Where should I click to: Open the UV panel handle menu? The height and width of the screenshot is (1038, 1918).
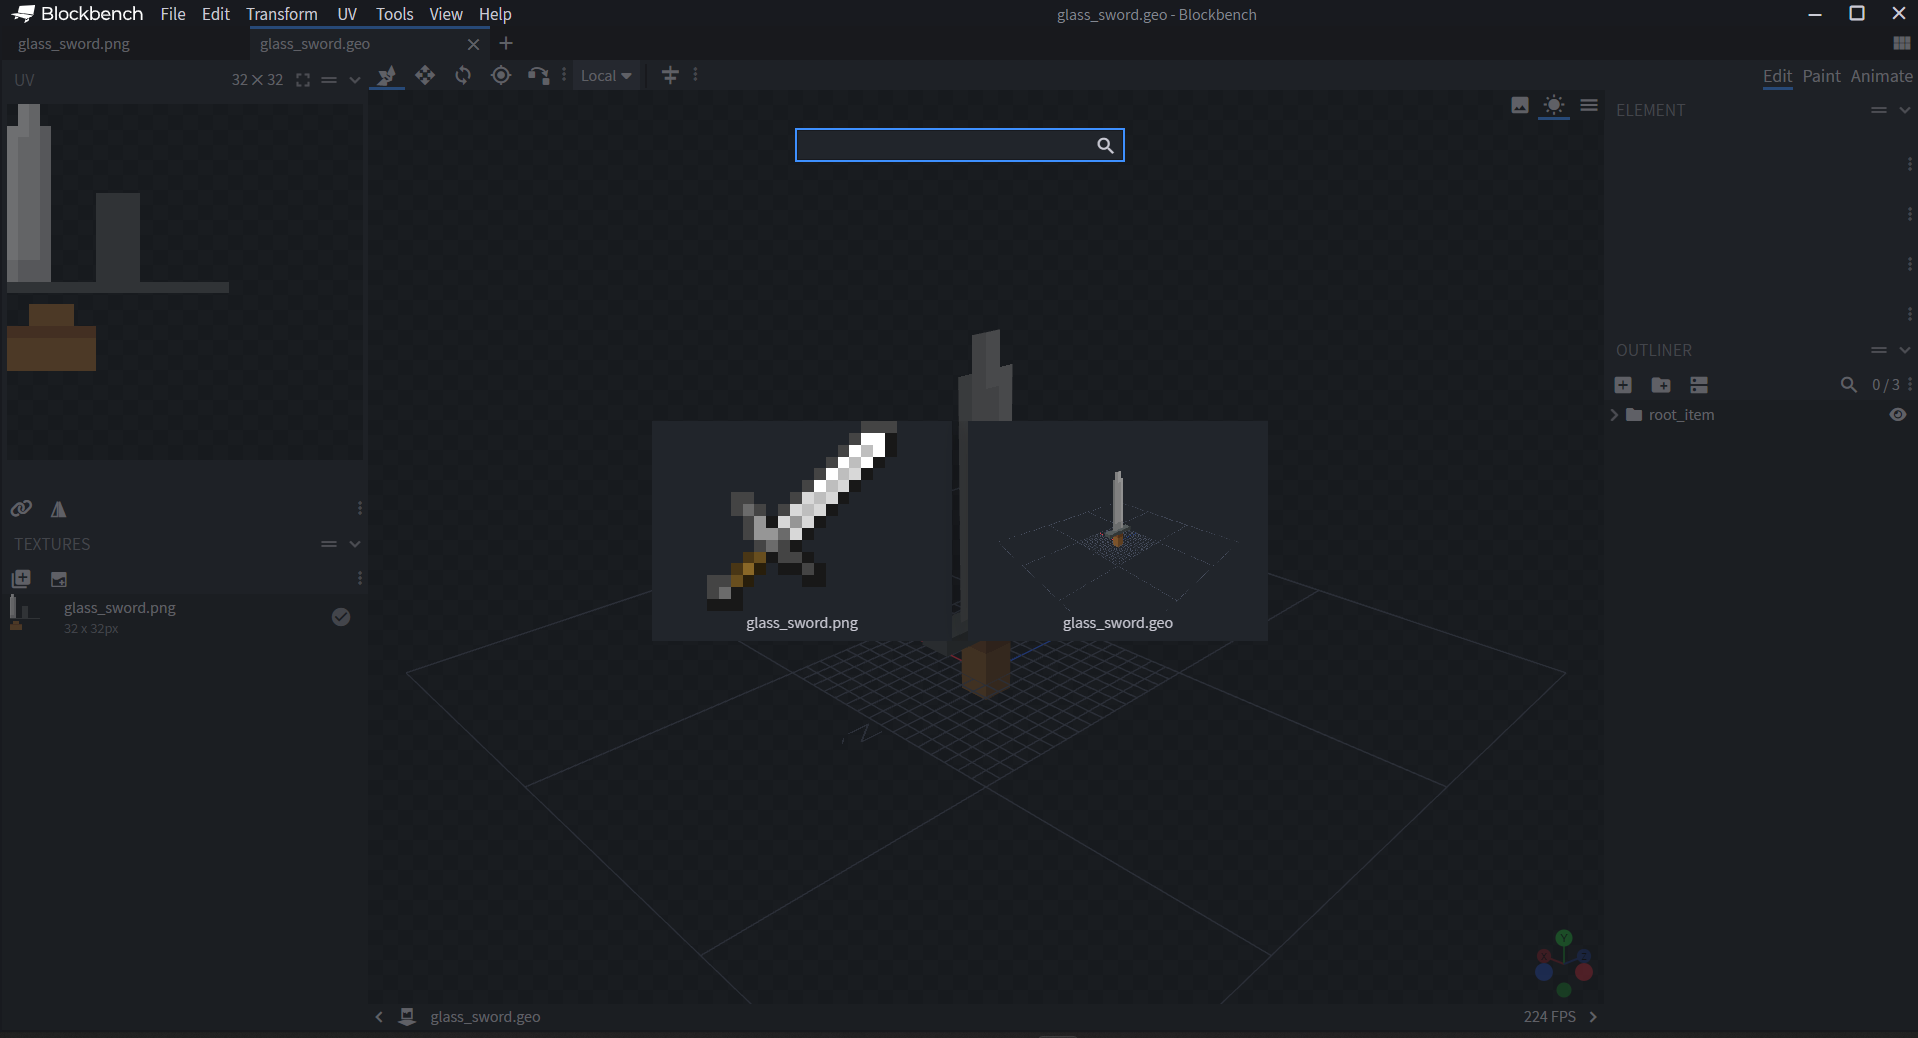tap(329, 80)
